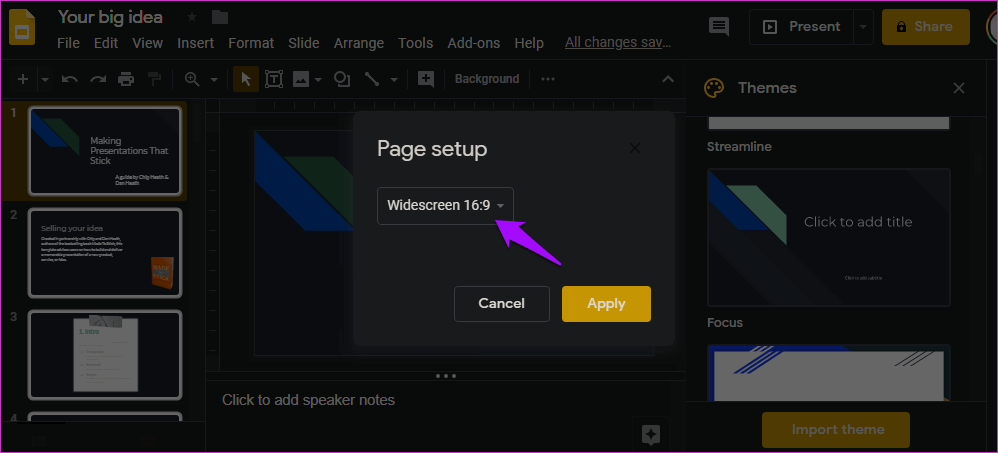Click Cancel in Page setup dialog

502,303
